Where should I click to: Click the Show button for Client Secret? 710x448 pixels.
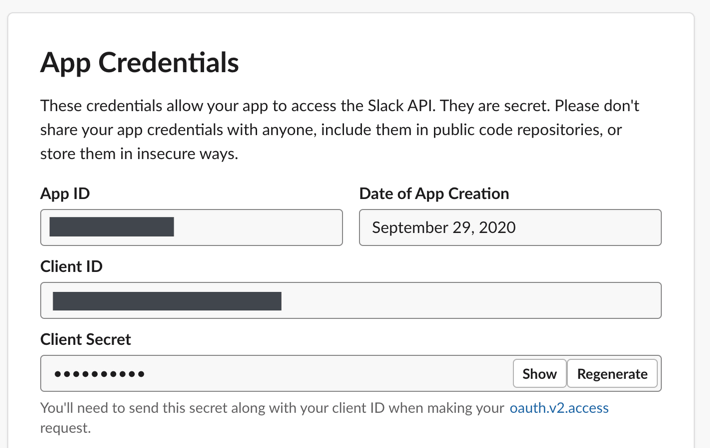click(x=539, y=374)
